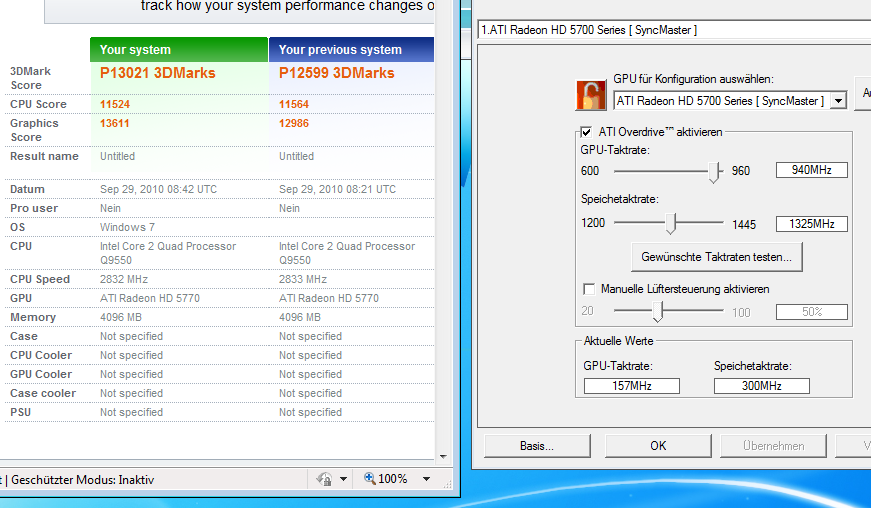Click date Sep 29, 2010 08:42 UTC
Screen dimensions: 871x508
click(158, 189)
